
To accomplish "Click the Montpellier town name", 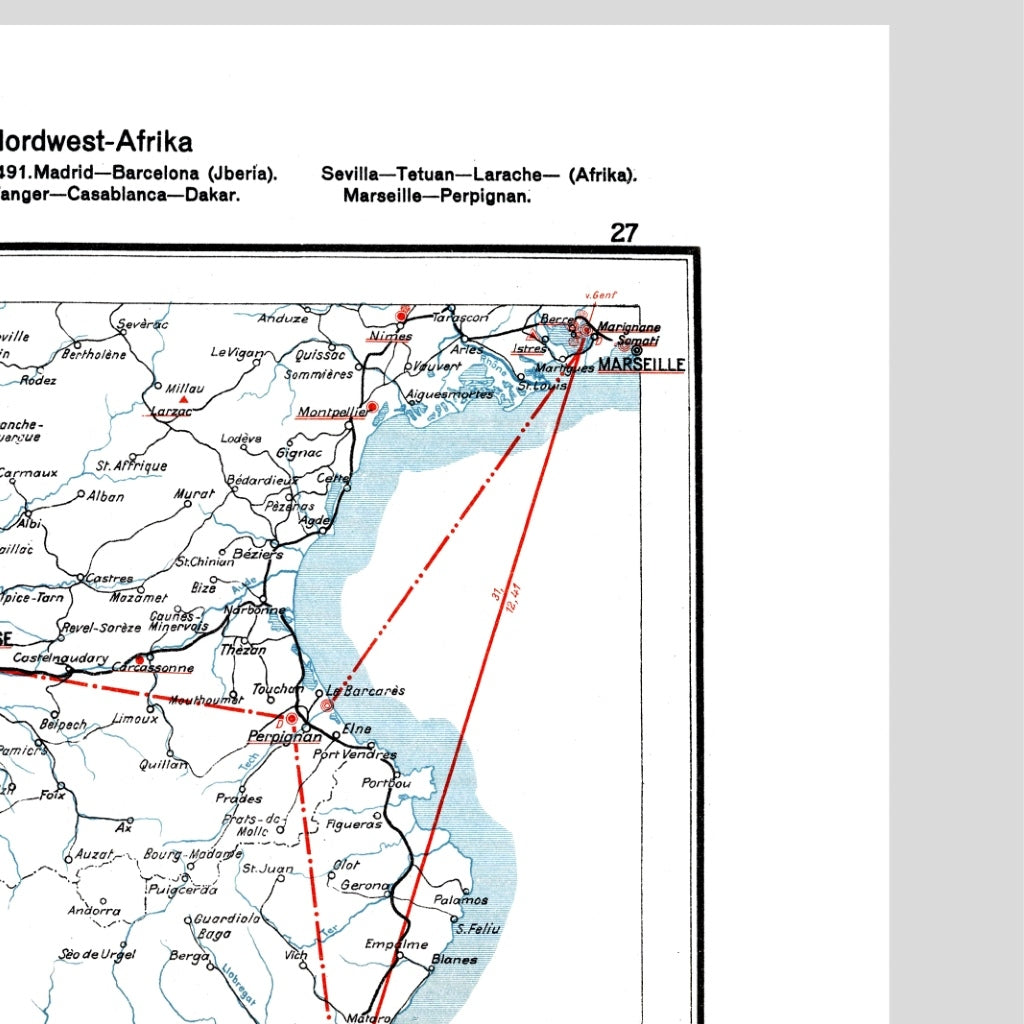I will [331, 412].
